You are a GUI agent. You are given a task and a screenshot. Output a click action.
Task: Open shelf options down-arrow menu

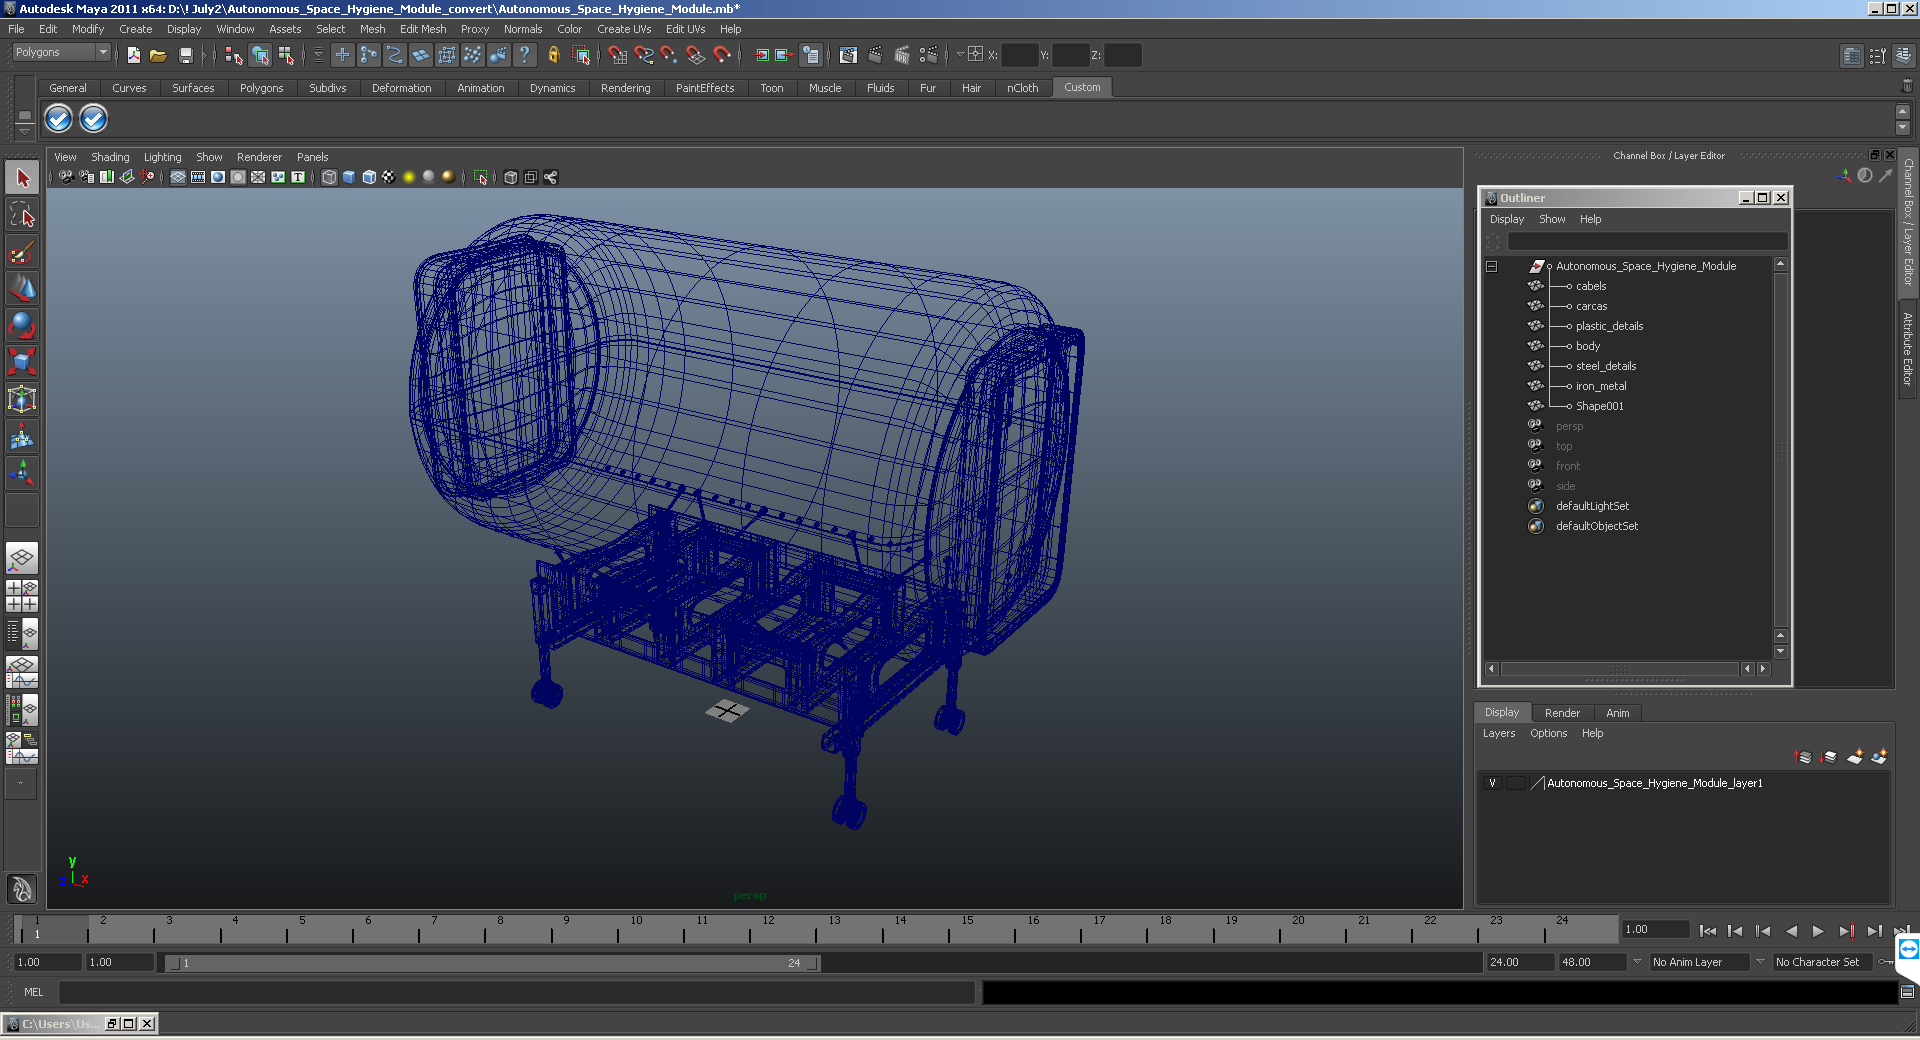pyautogui.click(x=25, y=131)
